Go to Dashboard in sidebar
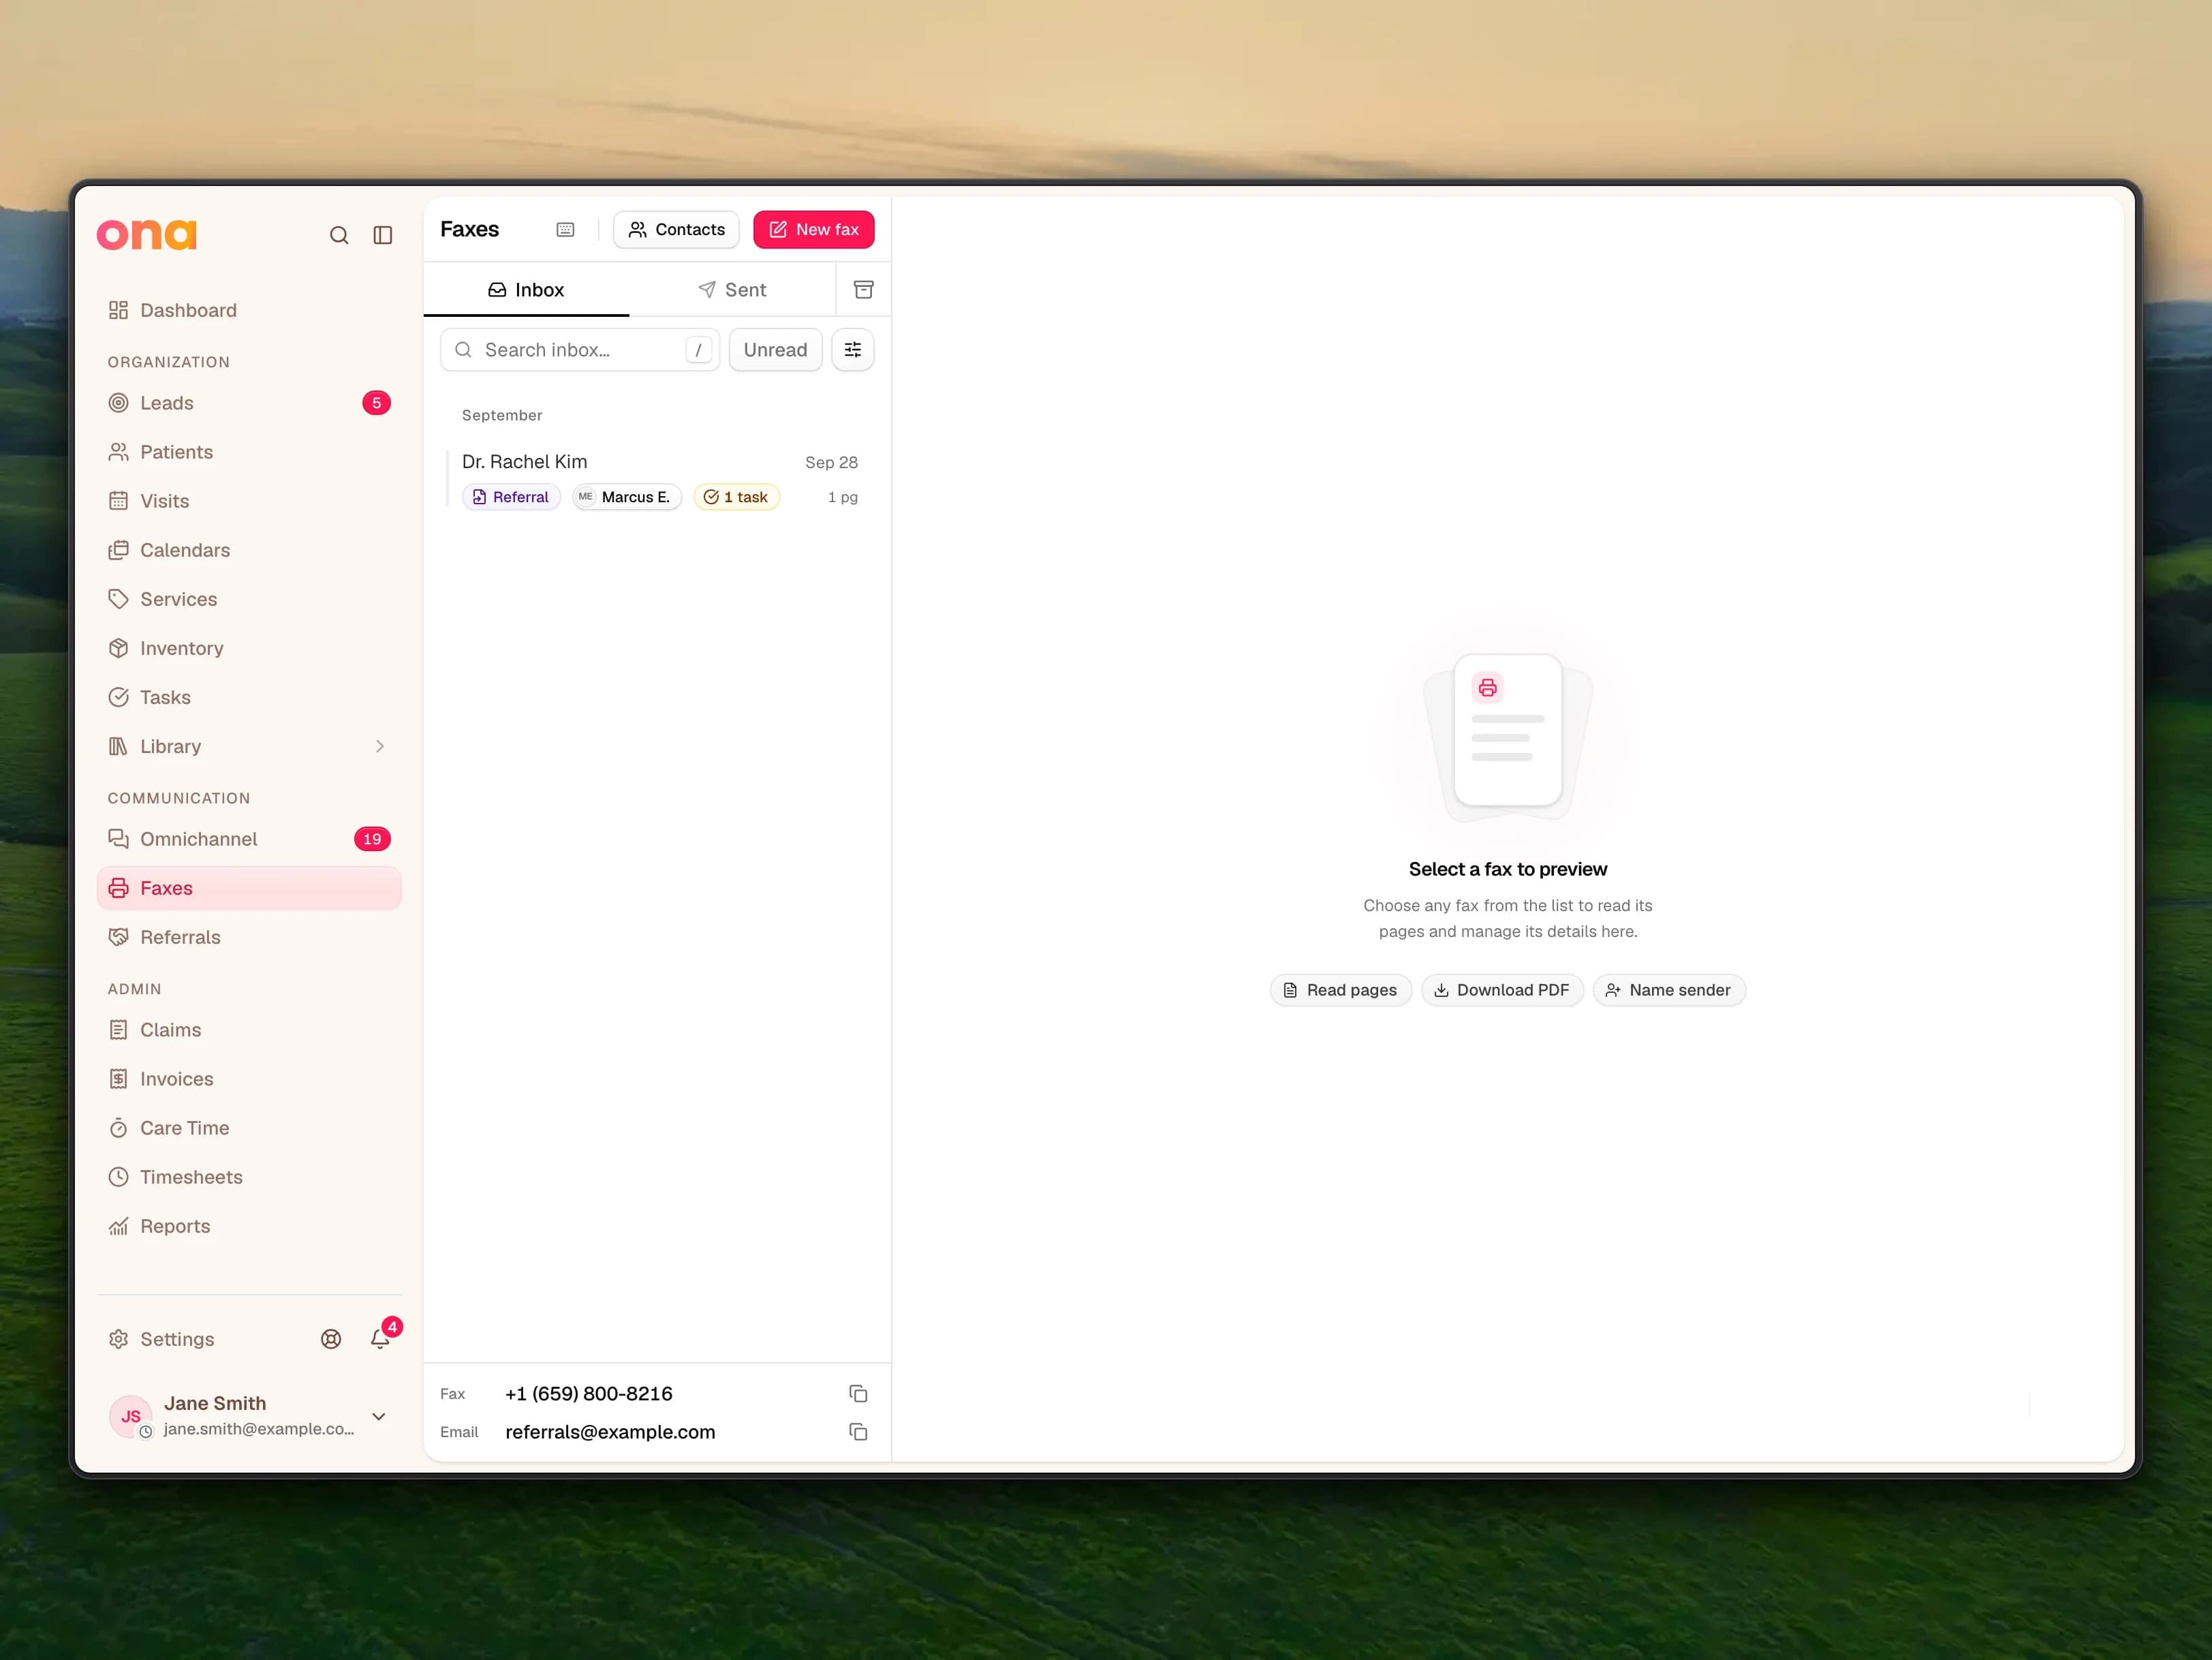Viewport: 2212px width, 1660px height. (249, 310)
